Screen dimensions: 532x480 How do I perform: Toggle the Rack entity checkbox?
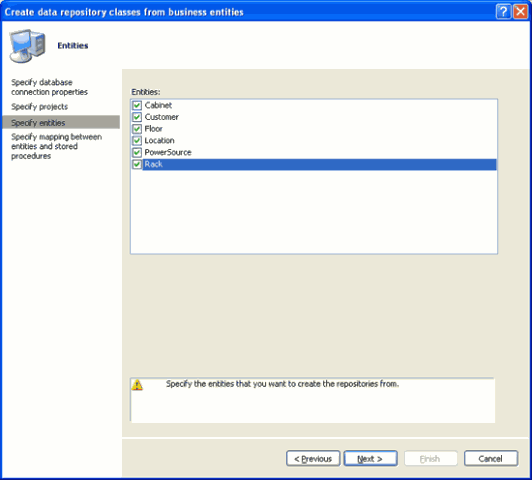[137, 164]
